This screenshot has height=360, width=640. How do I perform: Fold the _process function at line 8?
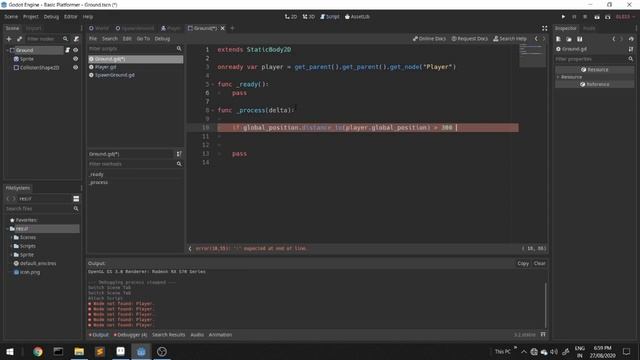pyautogui.click(x=213, y=110)
